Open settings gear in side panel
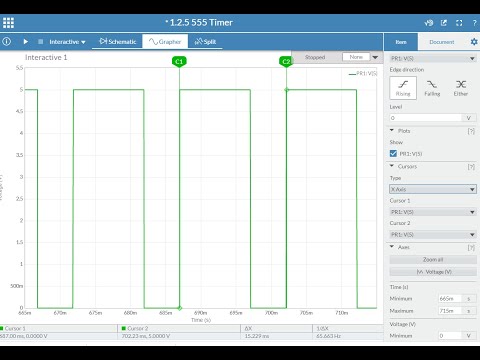The height and width of the screenshot is (360, 480). tap(474, 42)
